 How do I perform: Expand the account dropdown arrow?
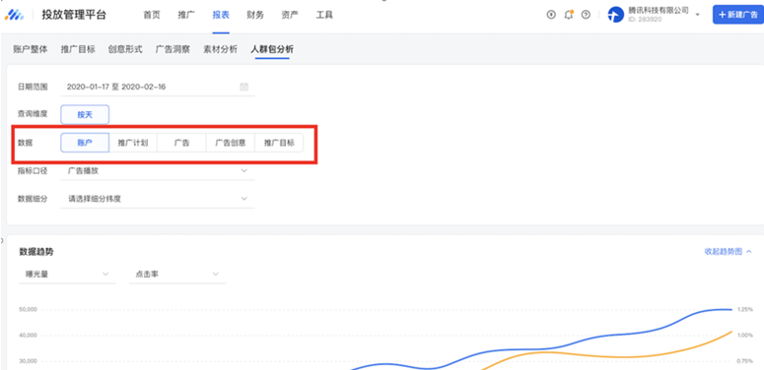point(698,15)
